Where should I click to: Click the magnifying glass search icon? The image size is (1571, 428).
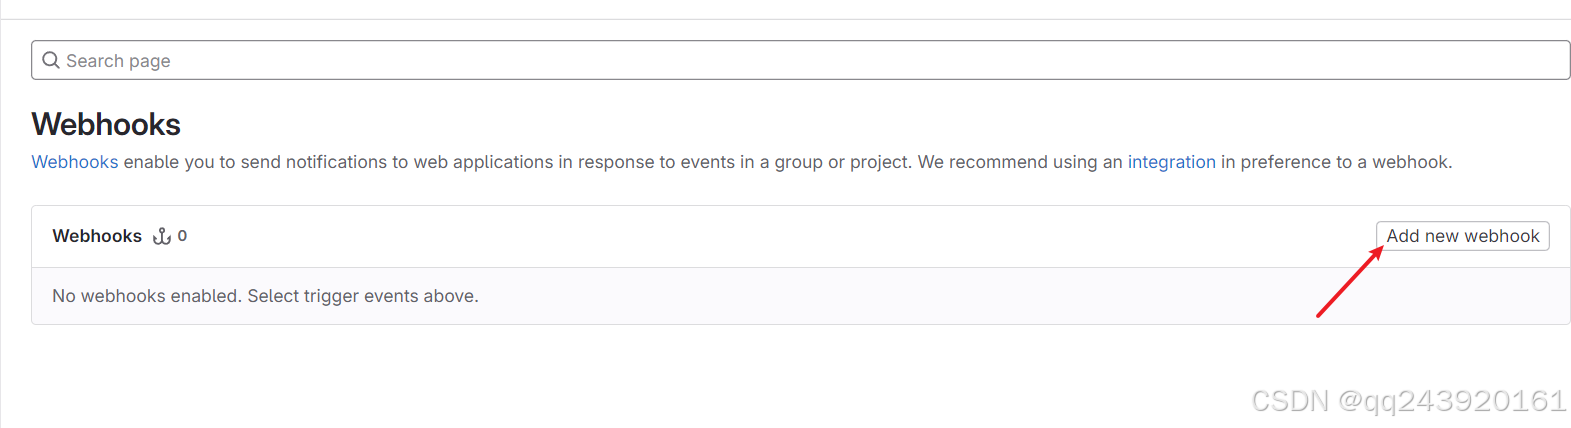pos(51,60)
